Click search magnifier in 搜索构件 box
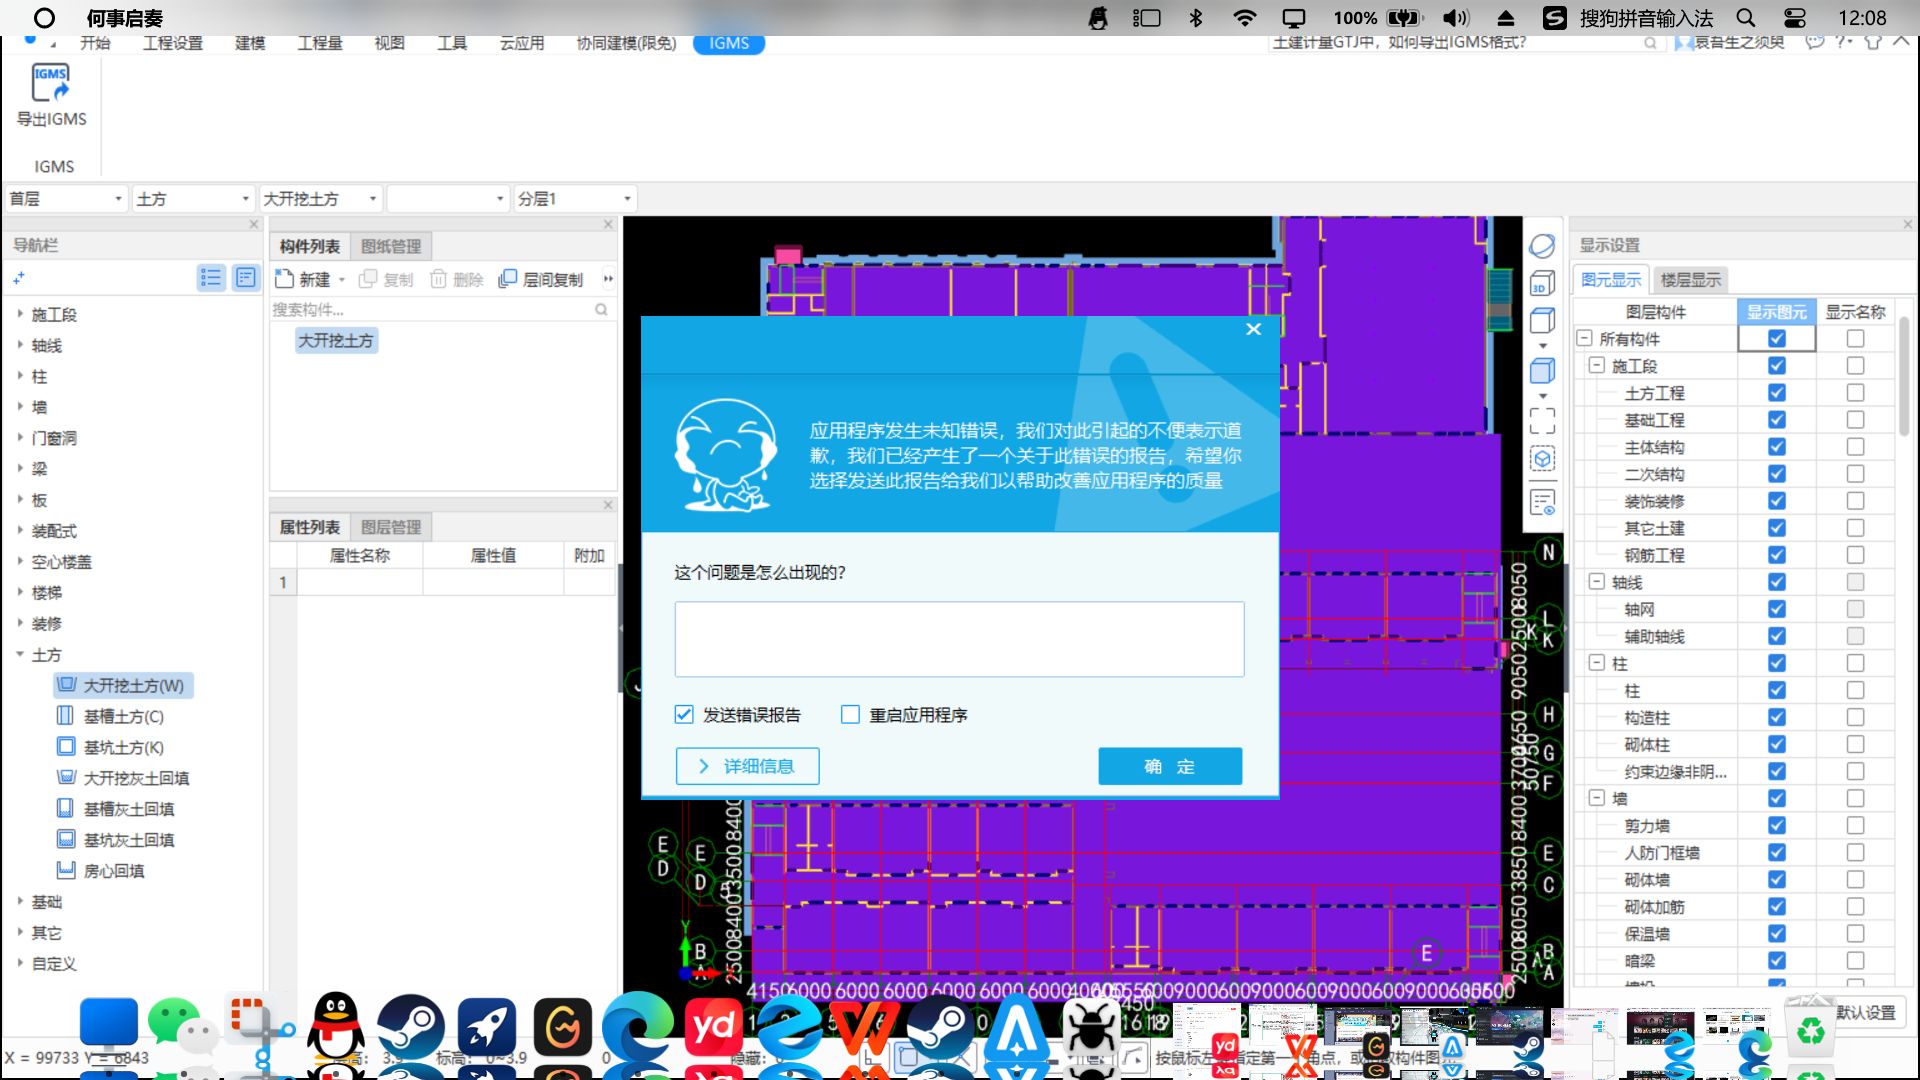 pos(601,310)
